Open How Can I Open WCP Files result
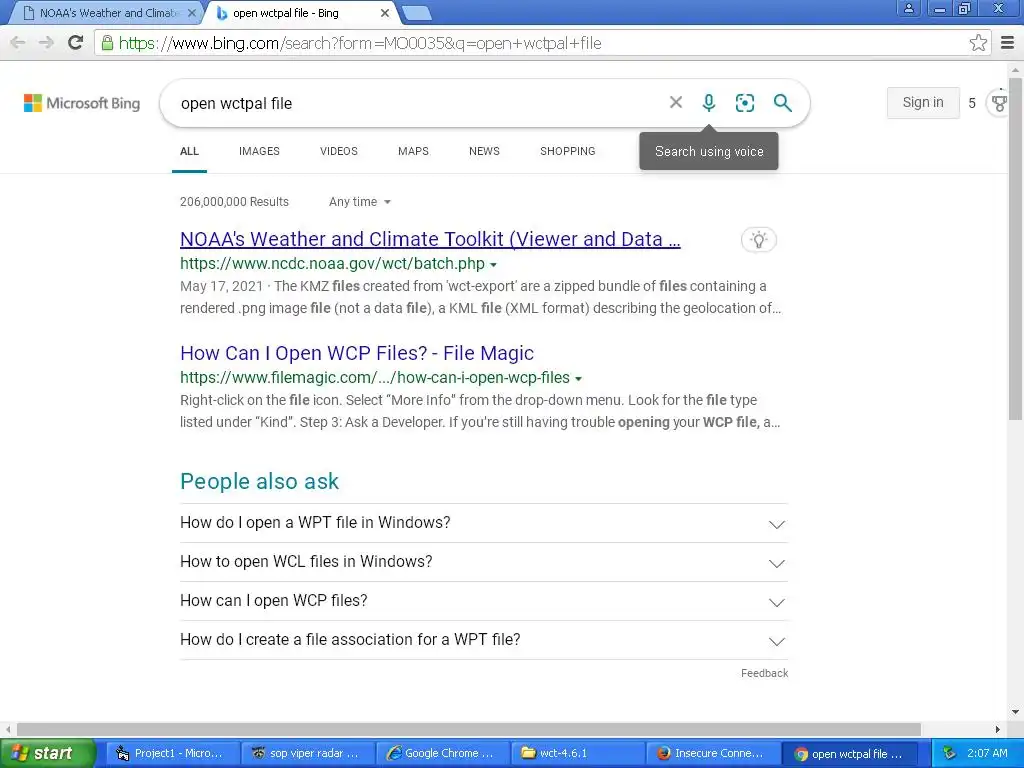1024x768 pixels. point(357,353)
